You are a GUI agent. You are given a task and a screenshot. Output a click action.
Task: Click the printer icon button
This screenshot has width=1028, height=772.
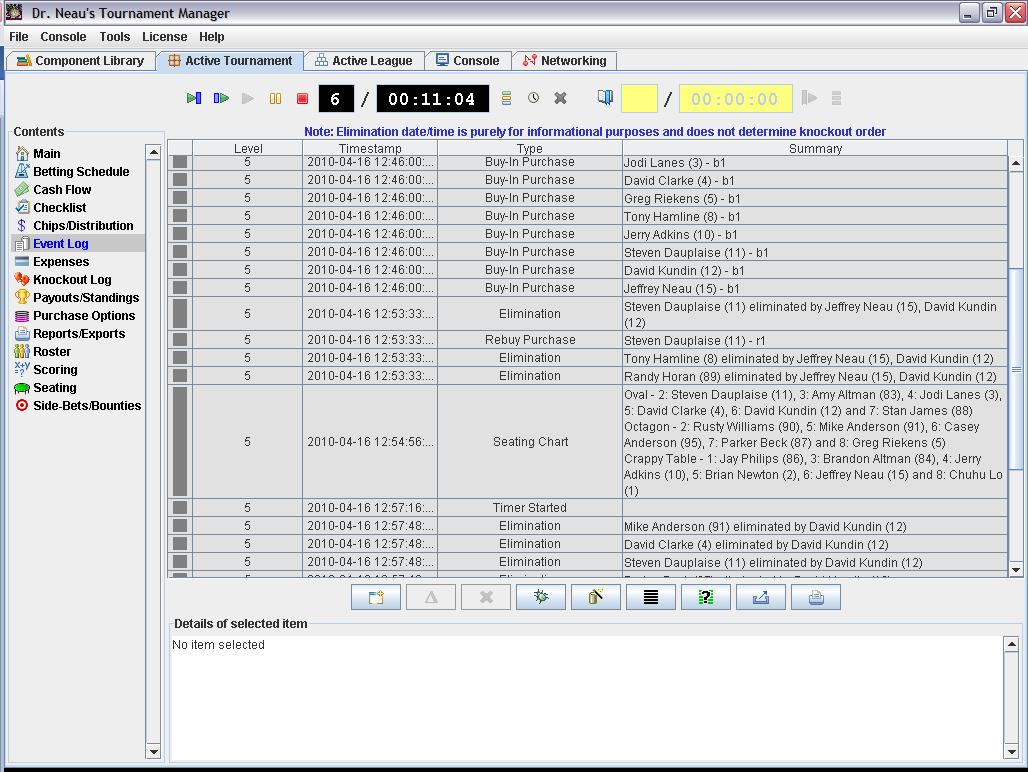[816, 597]
